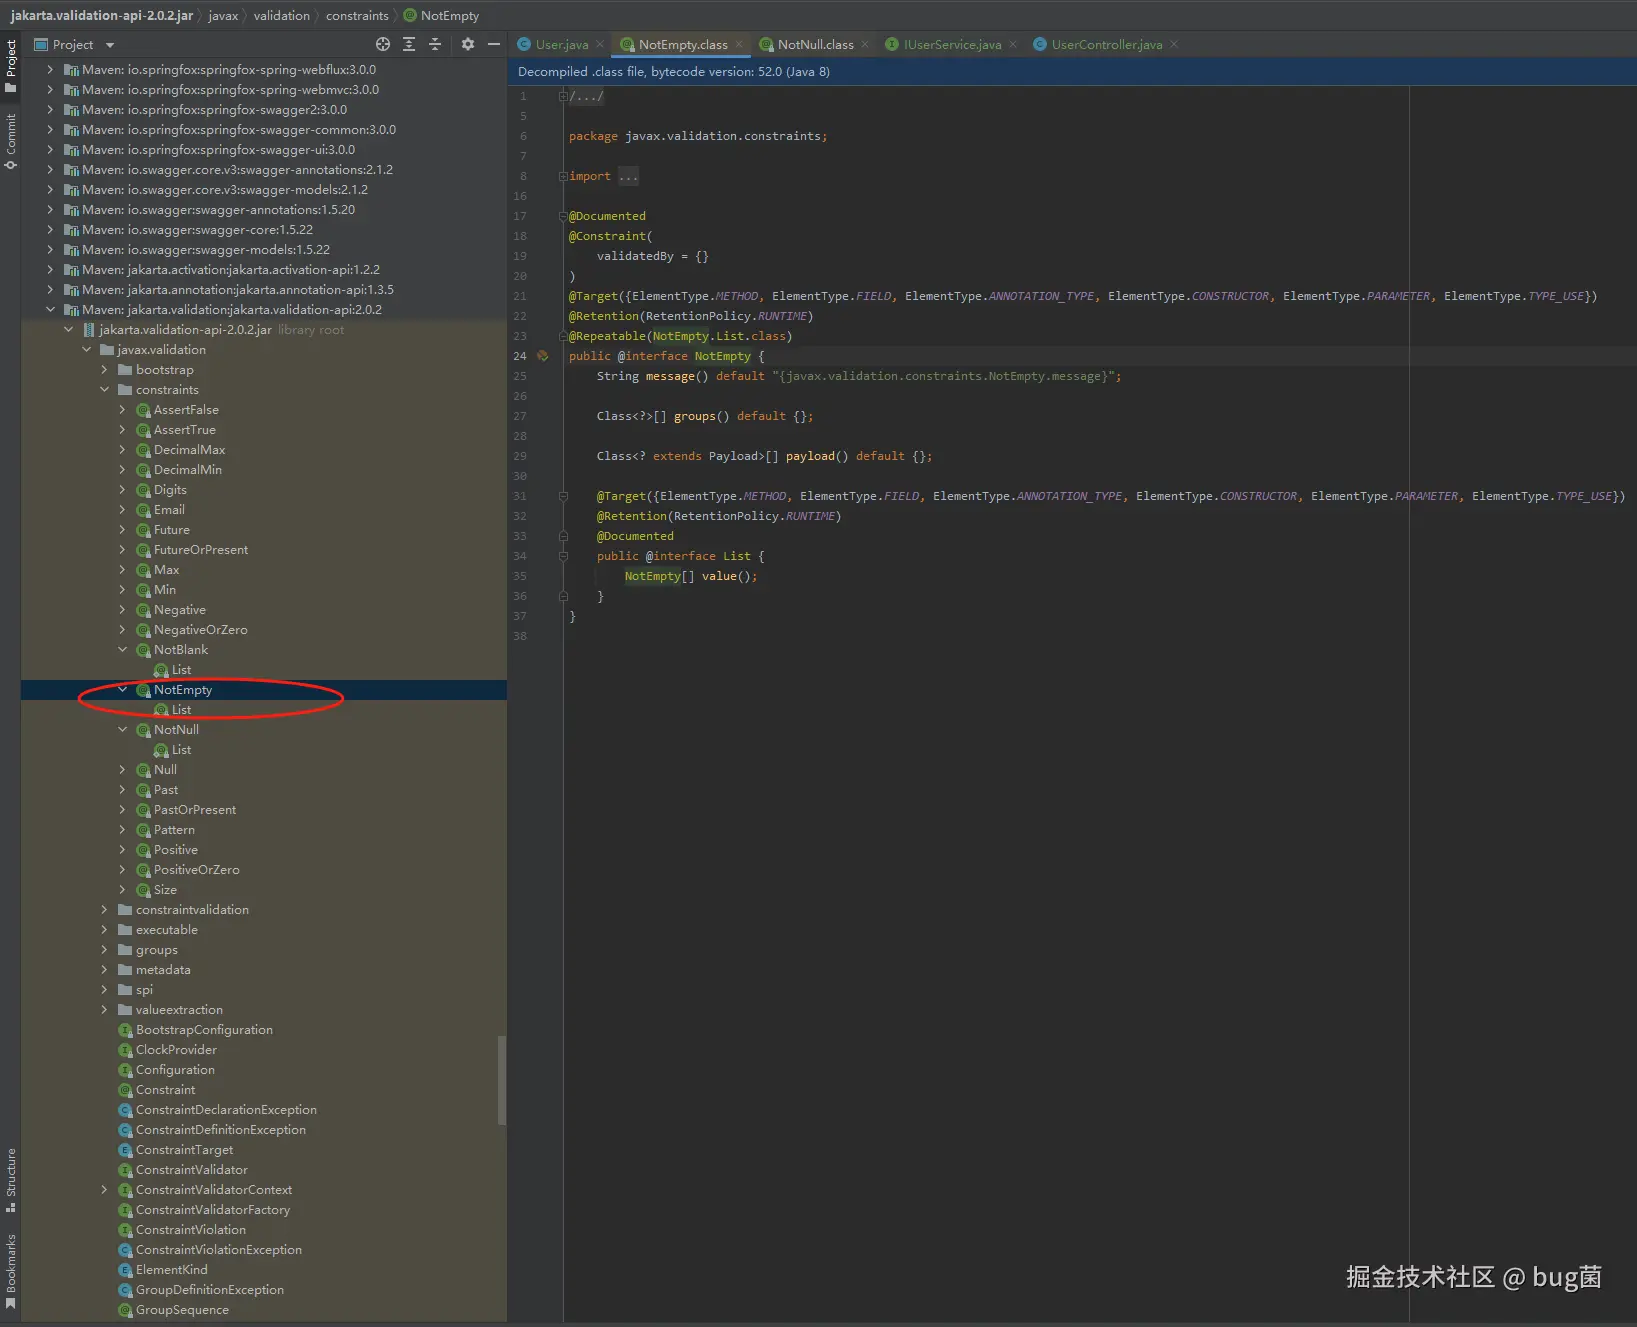1637x1327 pixels.
Task: Click the Expand All icon in Project panel
Action: (409, 44)
